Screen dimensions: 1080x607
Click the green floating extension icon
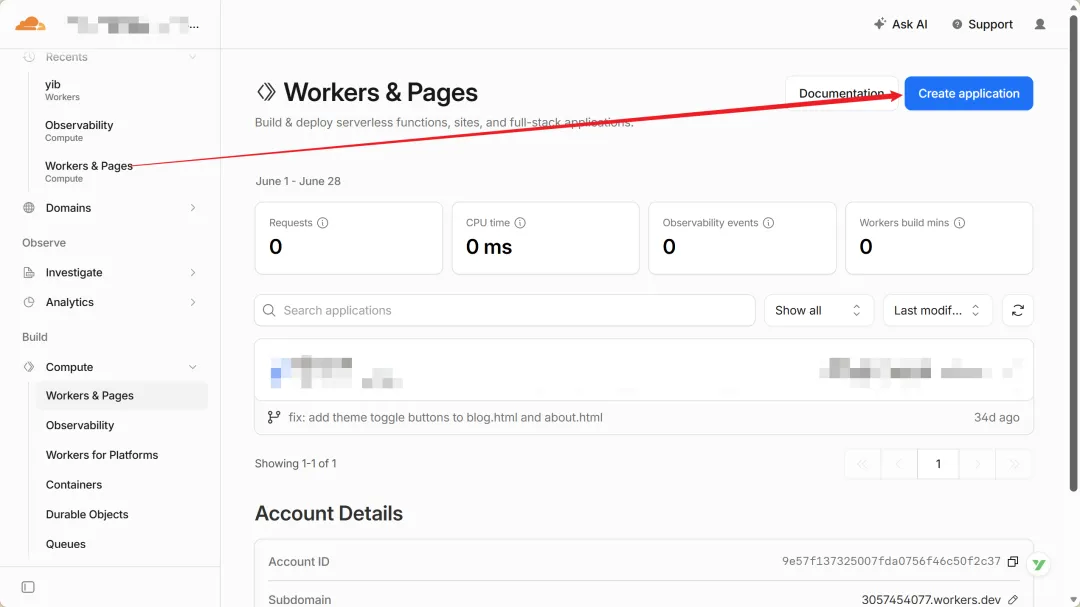[x=1039, y=565]
